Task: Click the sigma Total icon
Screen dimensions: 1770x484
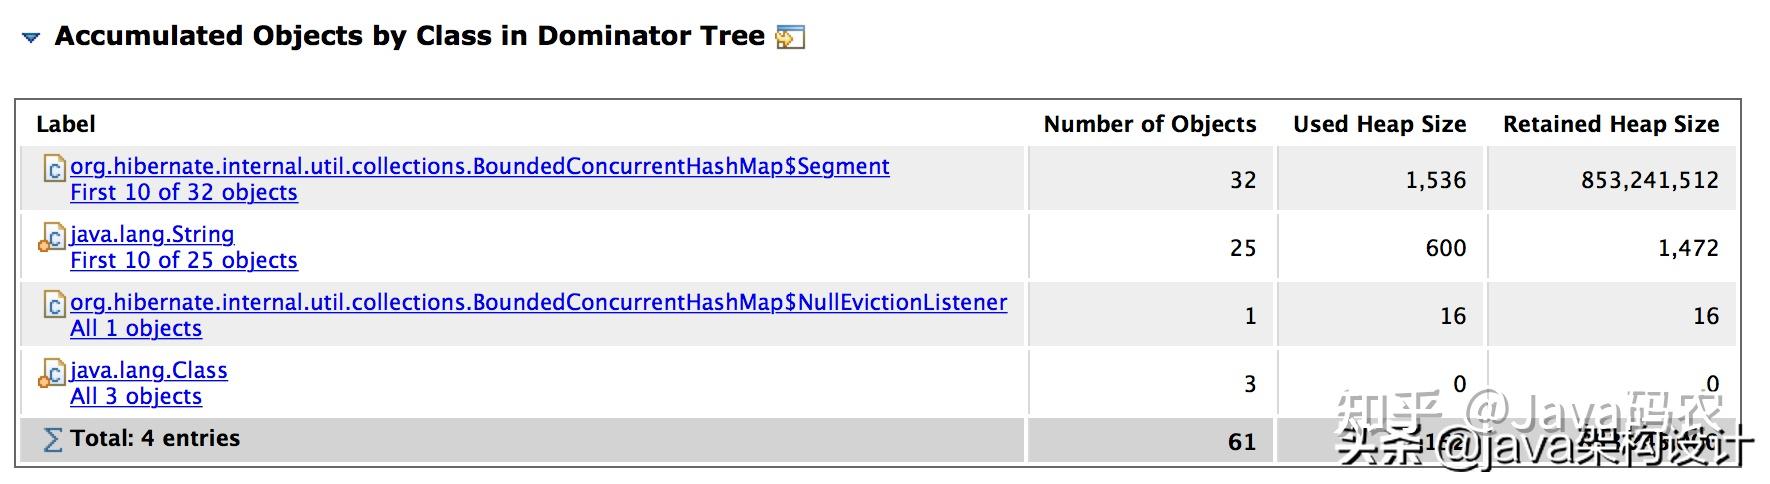Action: tap(53, 439)
